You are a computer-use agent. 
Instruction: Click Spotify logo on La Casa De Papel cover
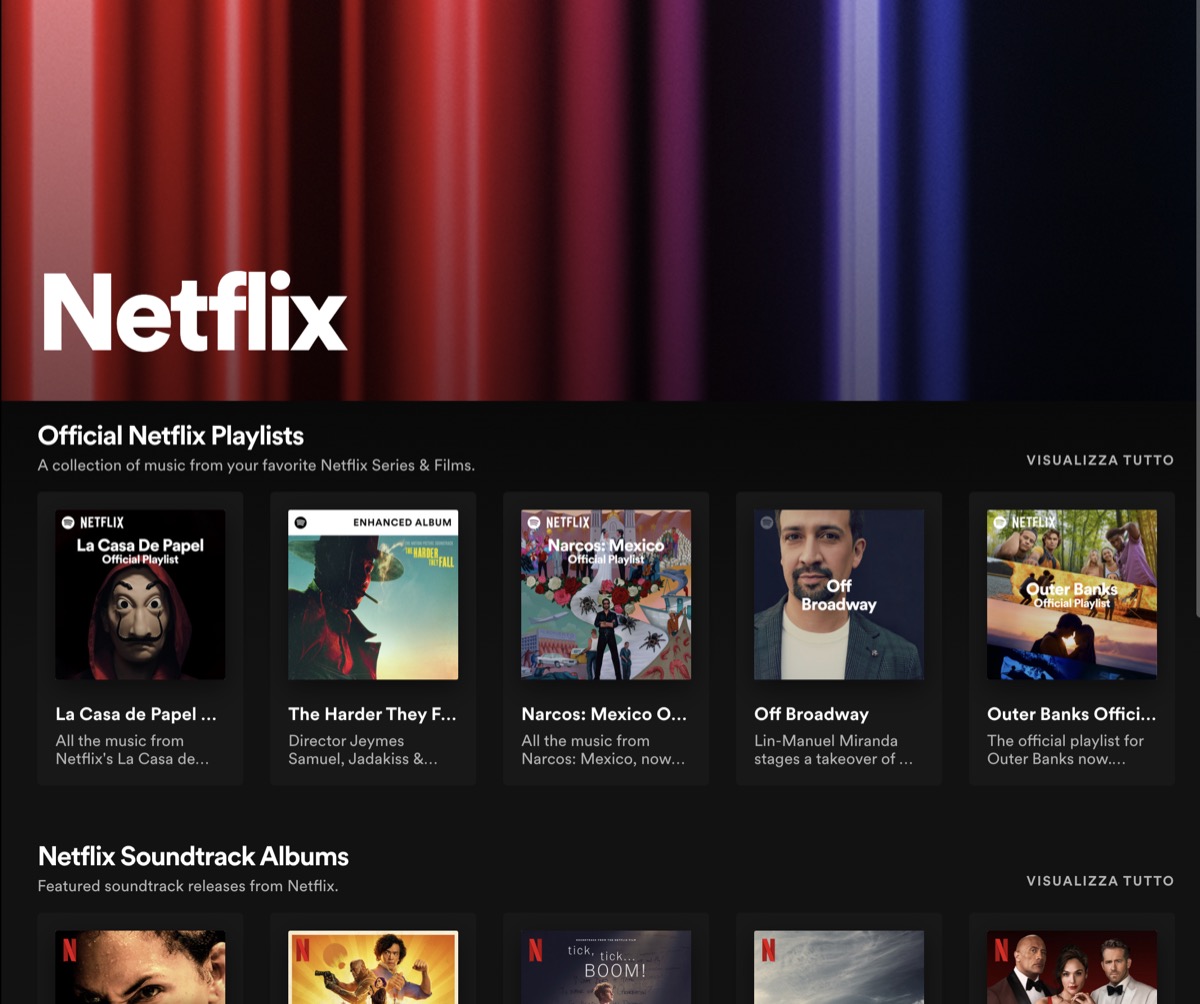pos(68,522)
